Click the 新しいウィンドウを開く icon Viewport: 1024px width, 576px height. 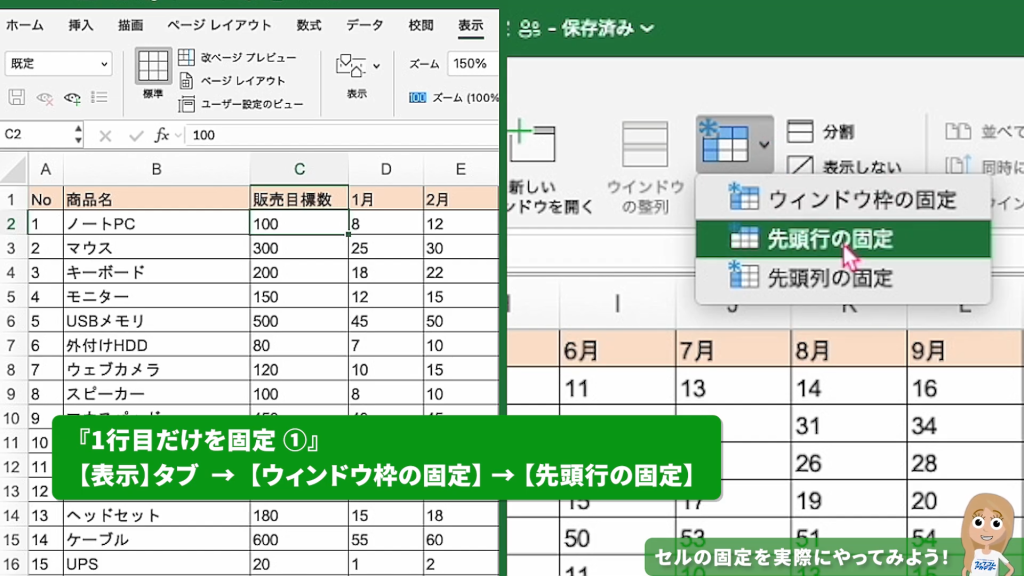pyautogui.click(x=532, y=144)
